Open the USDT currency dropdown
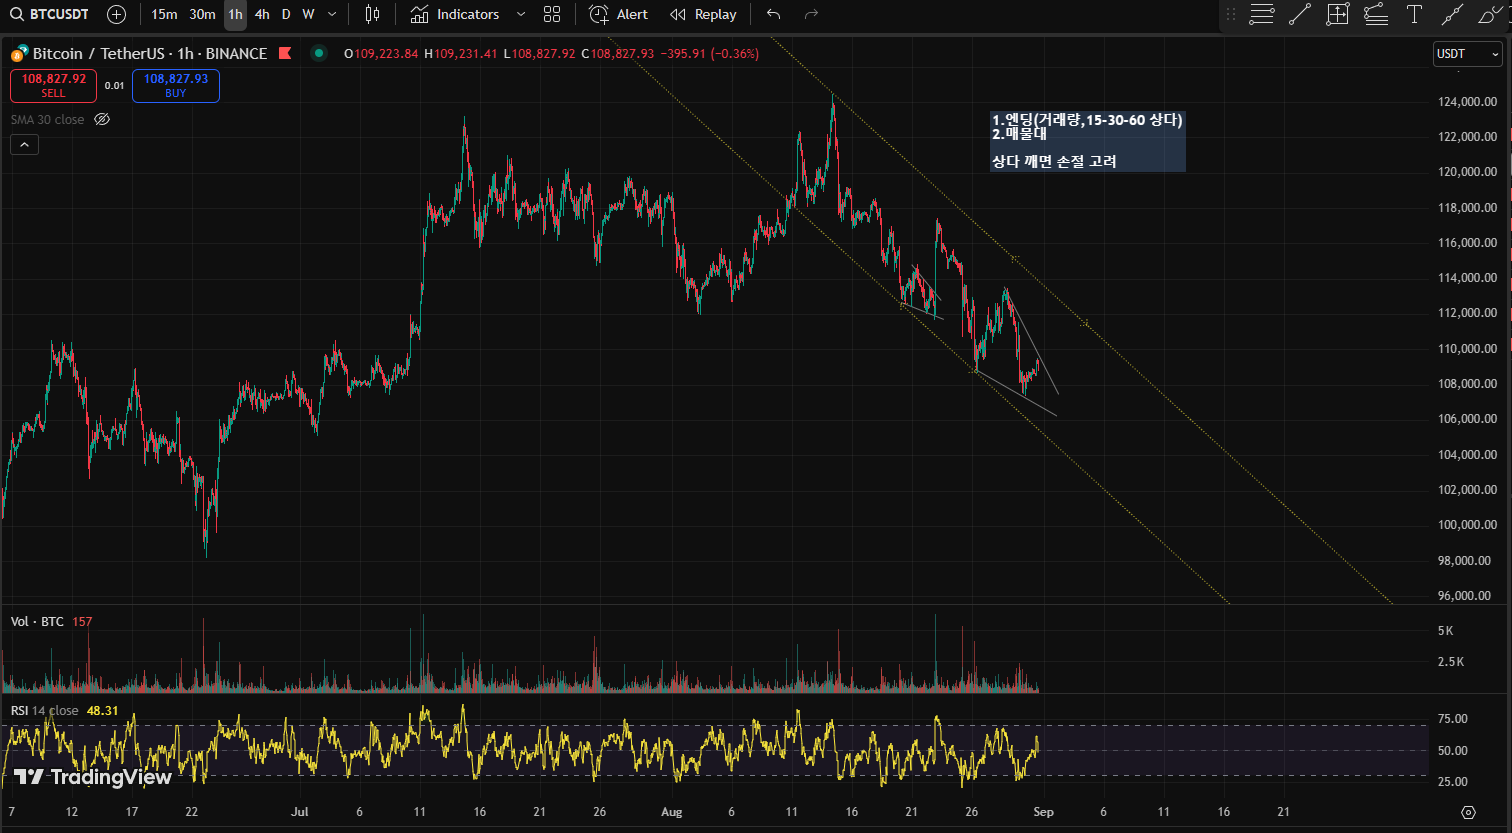The width and height of the screenshot is (1512, 833). [1466, 54]
